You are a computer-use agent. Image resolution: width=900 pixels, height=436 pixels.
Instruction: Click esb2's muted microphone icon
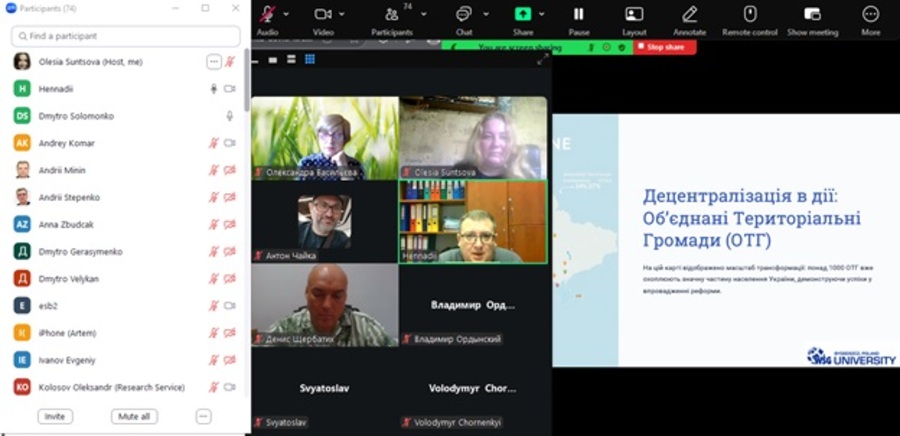(x=214, y=306)
